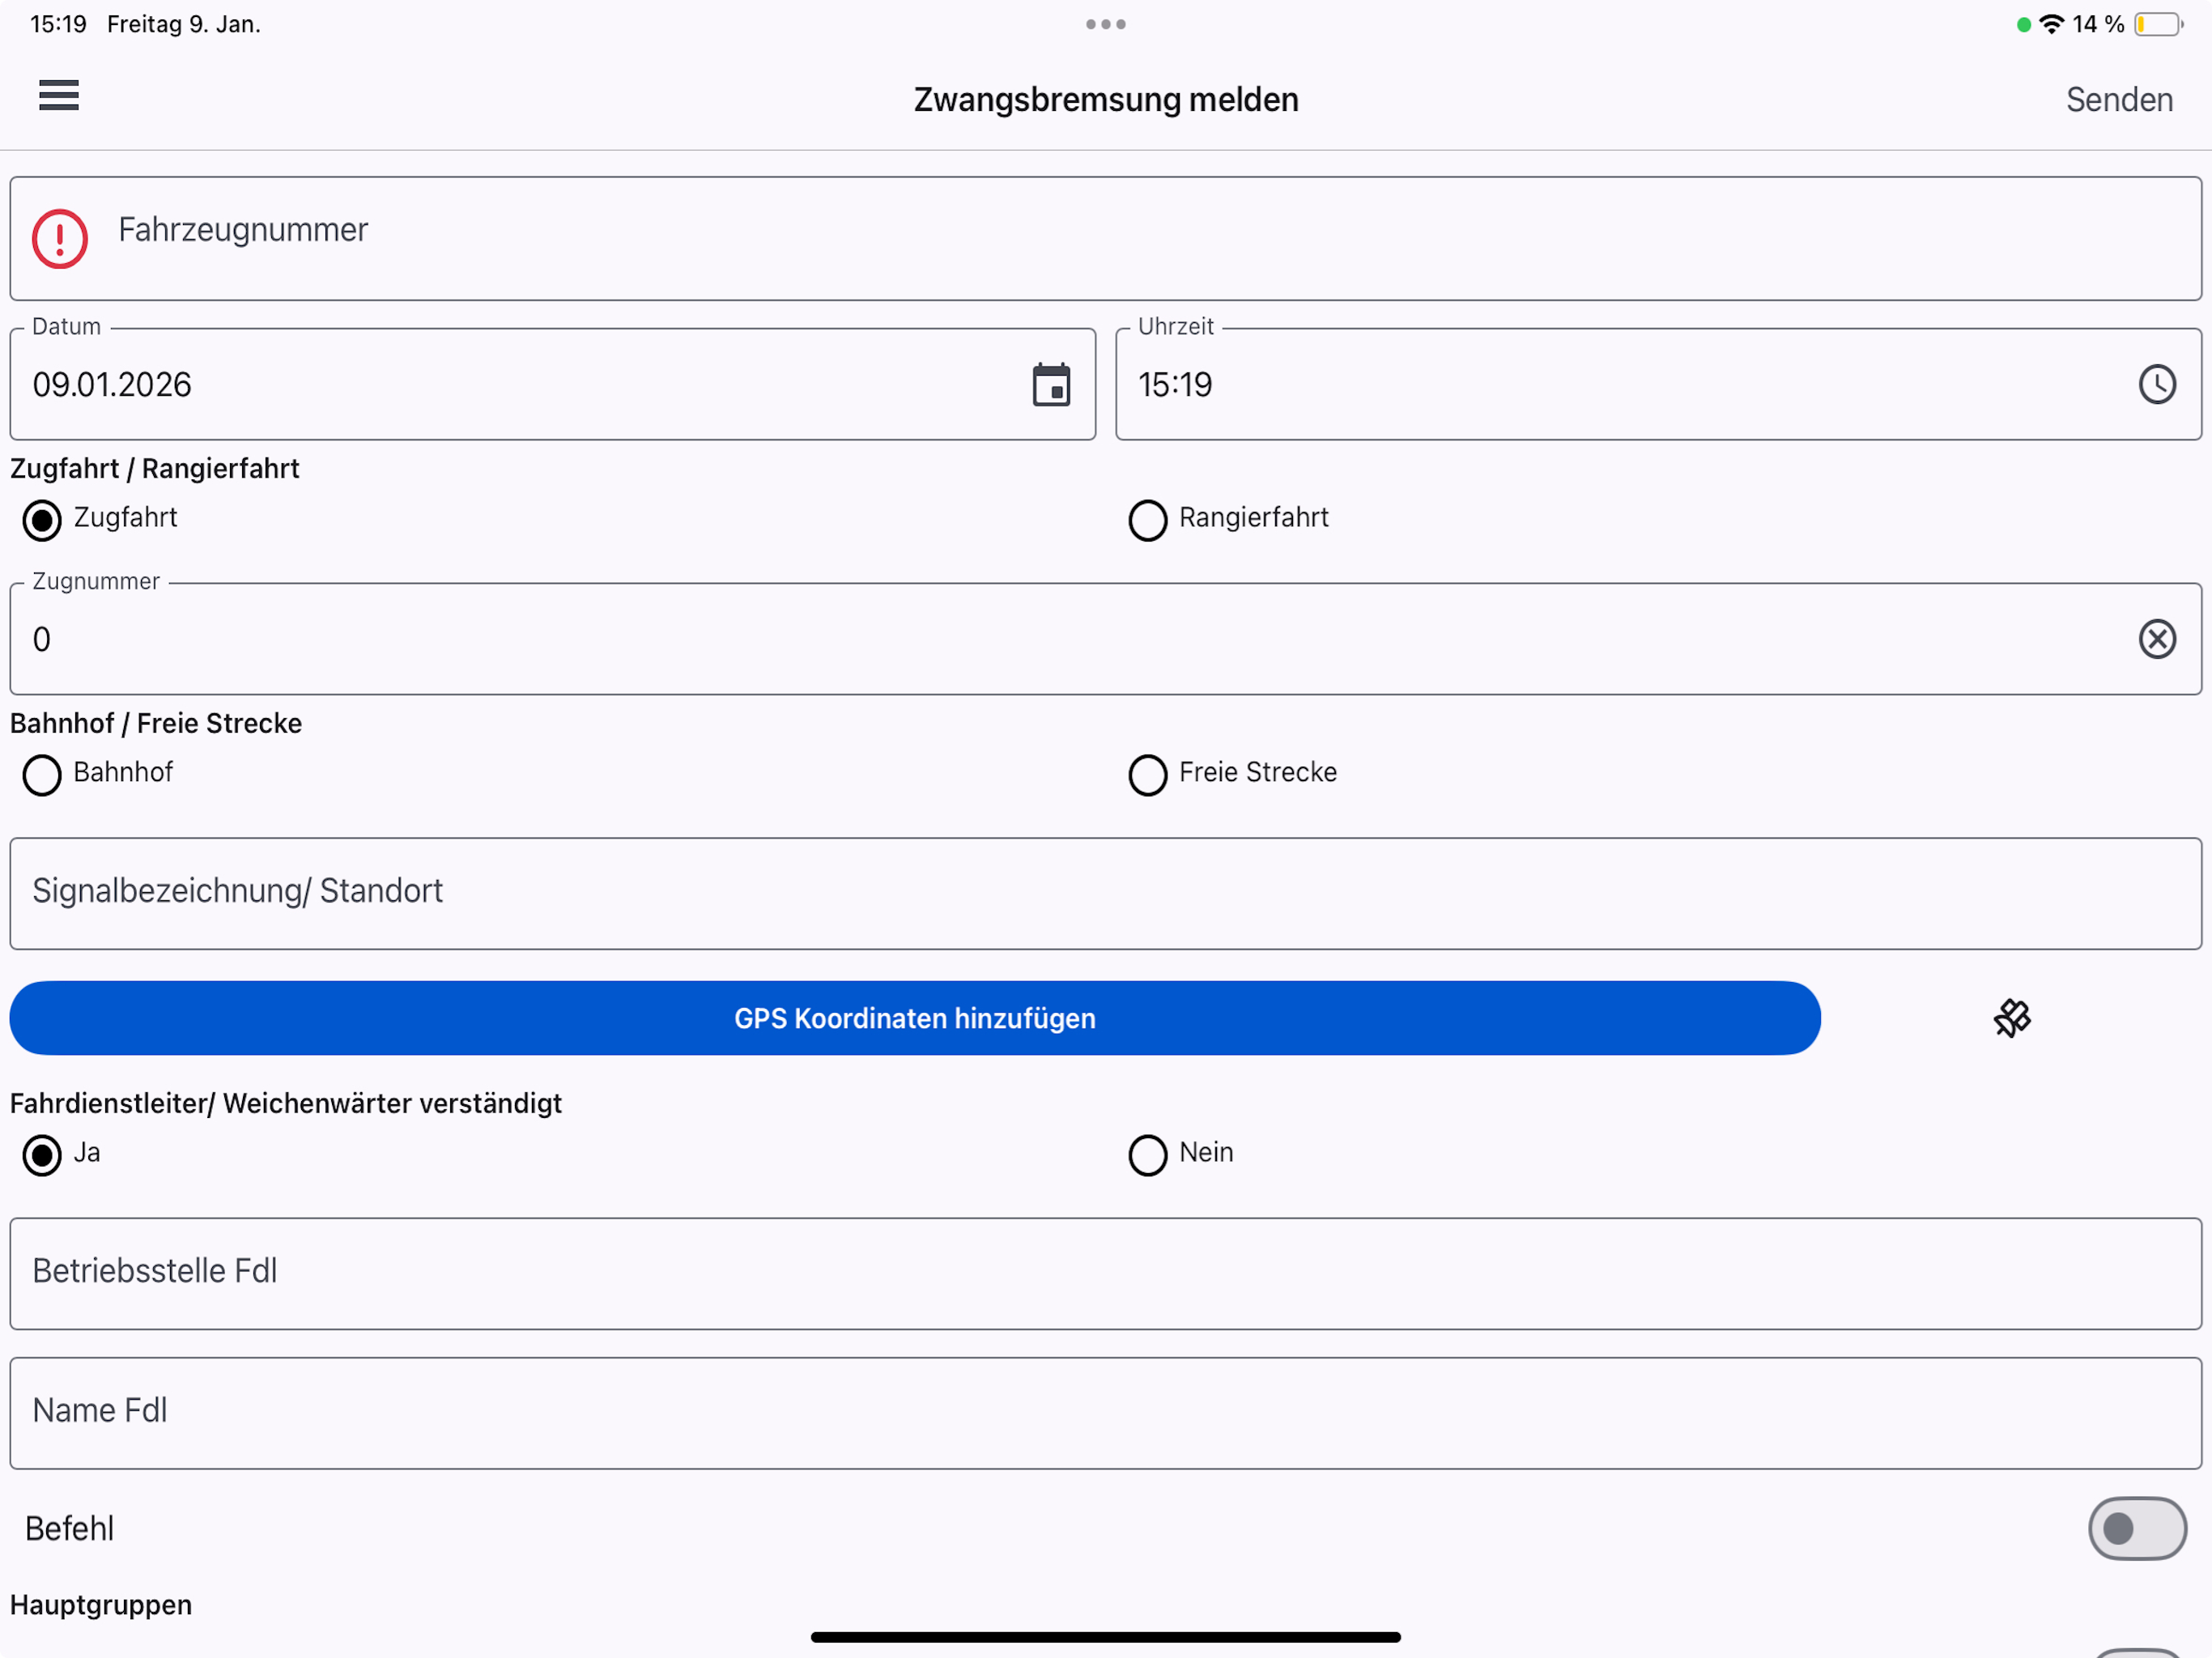2212x1658 pixels.
Task: Select the Zugfahrt radio option
Action: click(x=42, y=520)
